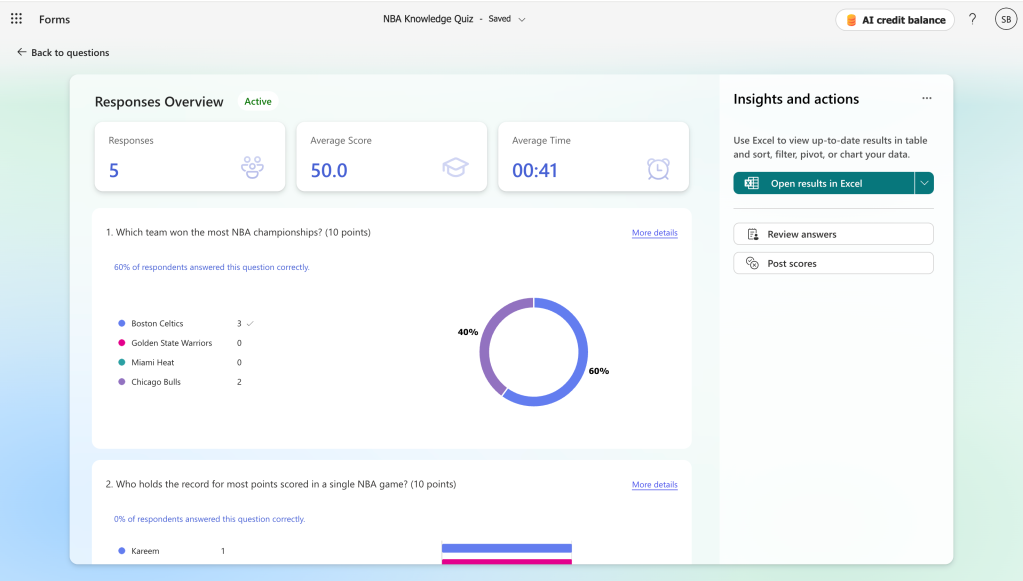
Task: Expand the Open results in Excel chevron
Action: coord(922,183)
